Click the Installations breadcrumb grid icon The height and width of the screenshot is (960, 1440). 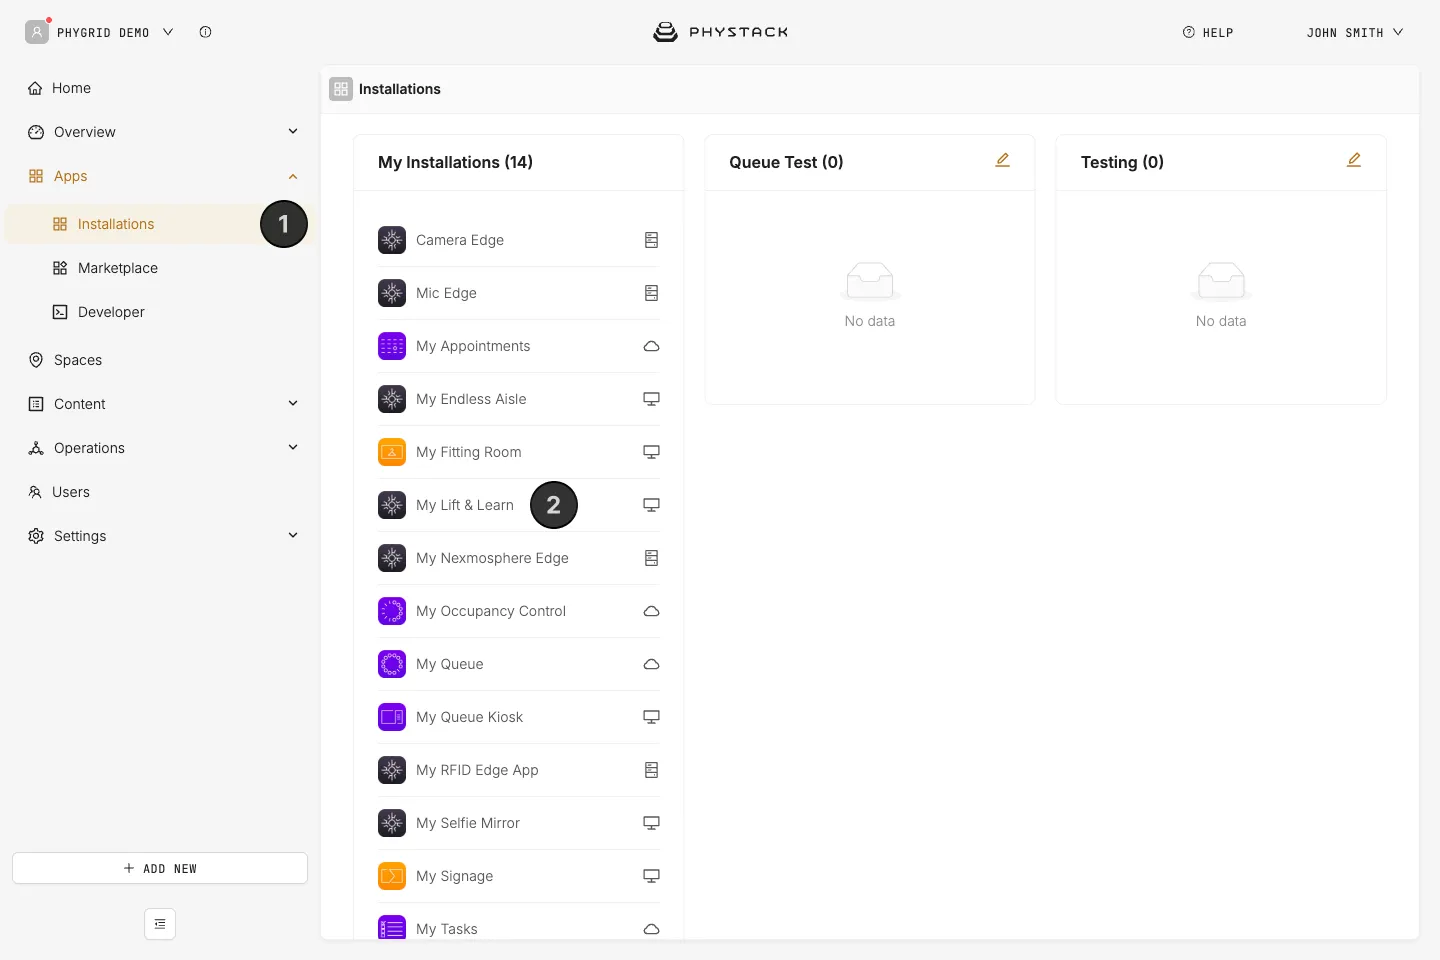tap(341, 89)
